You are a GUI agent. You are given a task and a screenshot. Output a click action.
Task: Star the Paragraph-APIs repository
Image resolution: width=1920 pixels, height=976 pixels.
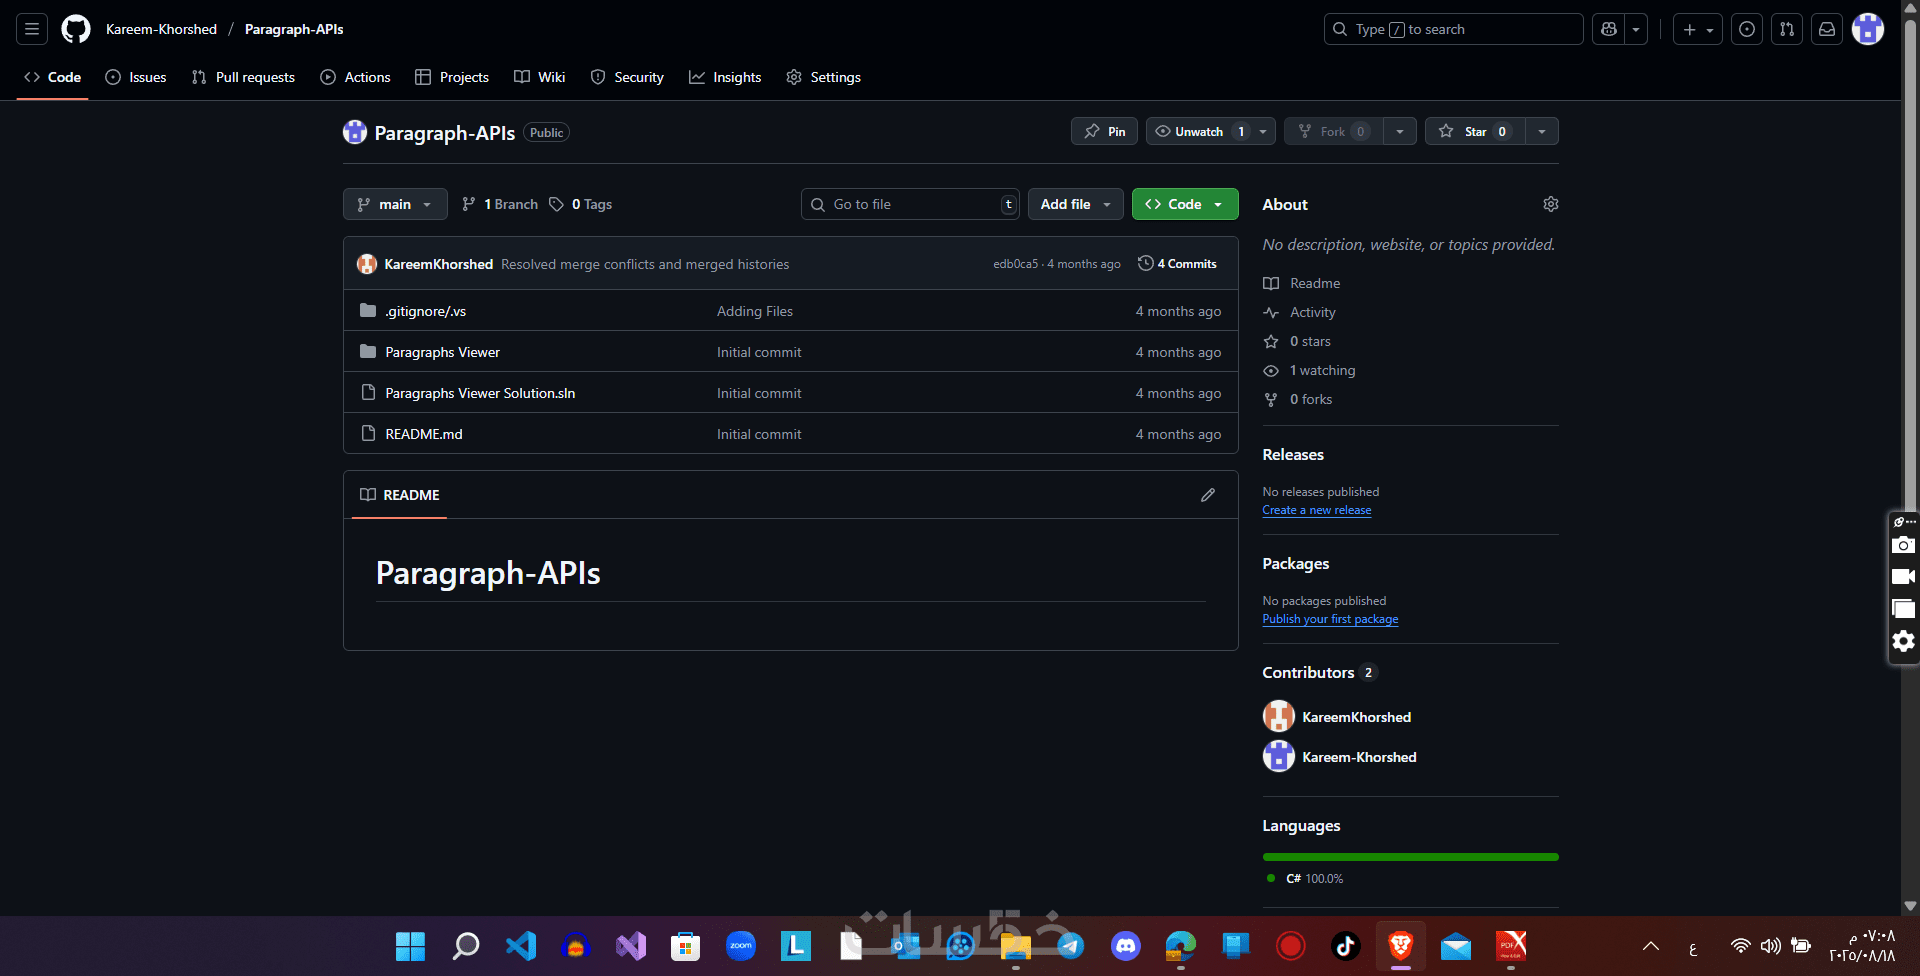1475,132
